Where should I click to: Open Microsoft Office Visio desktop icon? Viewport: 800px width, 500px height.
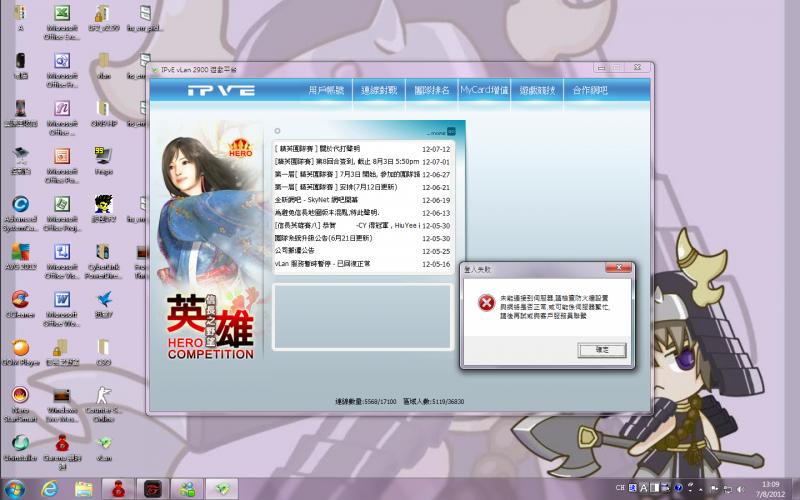pos(62,260)
